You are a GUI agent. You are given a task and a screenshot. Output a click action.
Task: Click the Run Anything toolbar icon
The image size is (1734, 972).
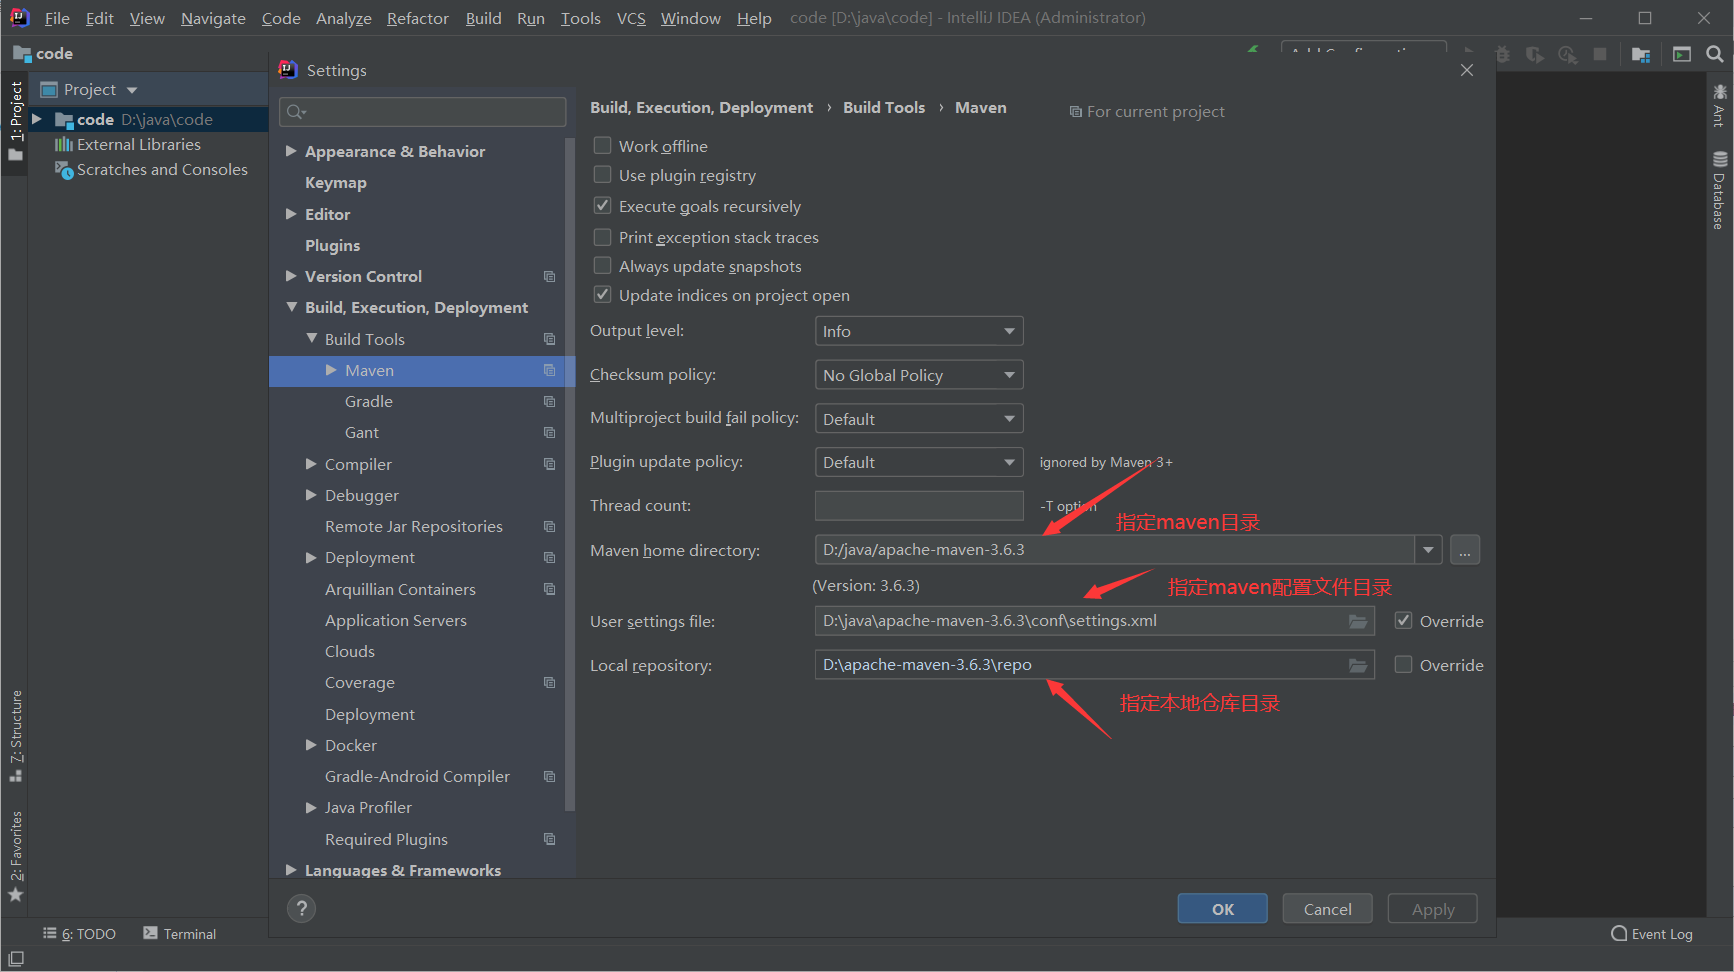click(1682, 54)
